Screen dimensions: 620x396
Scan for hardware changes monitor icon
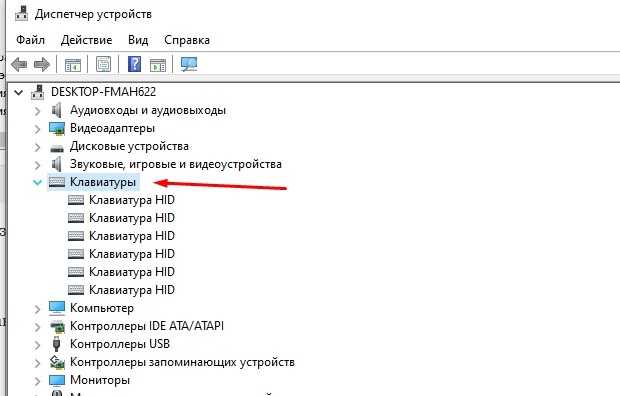tap(189, 64)
